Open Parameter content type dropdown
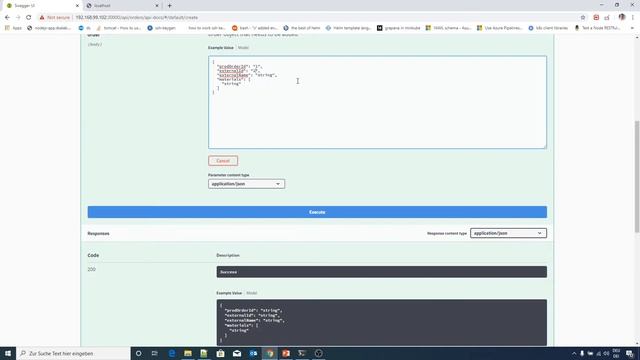The height and width of the screenshot is (360, 640). pos(246,184)
